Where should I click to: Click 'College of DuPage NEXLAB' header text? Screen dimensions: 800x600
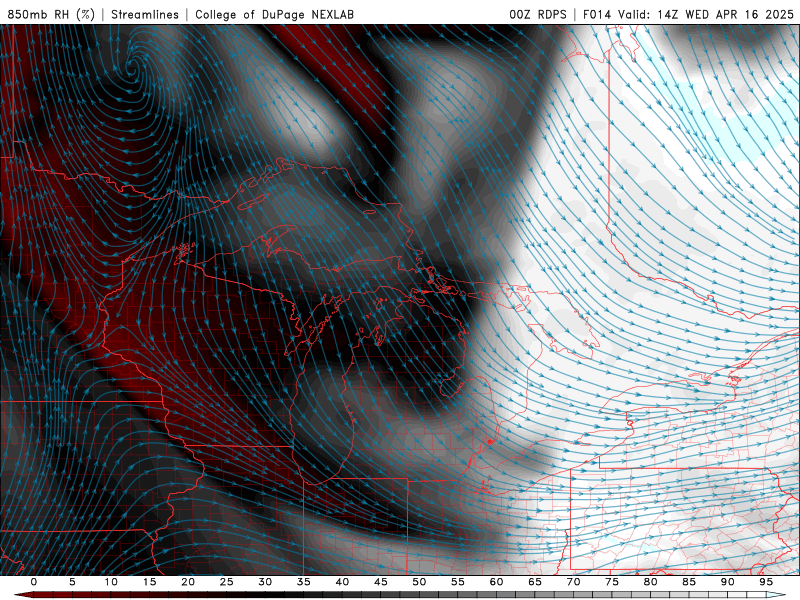click(274, 14)
